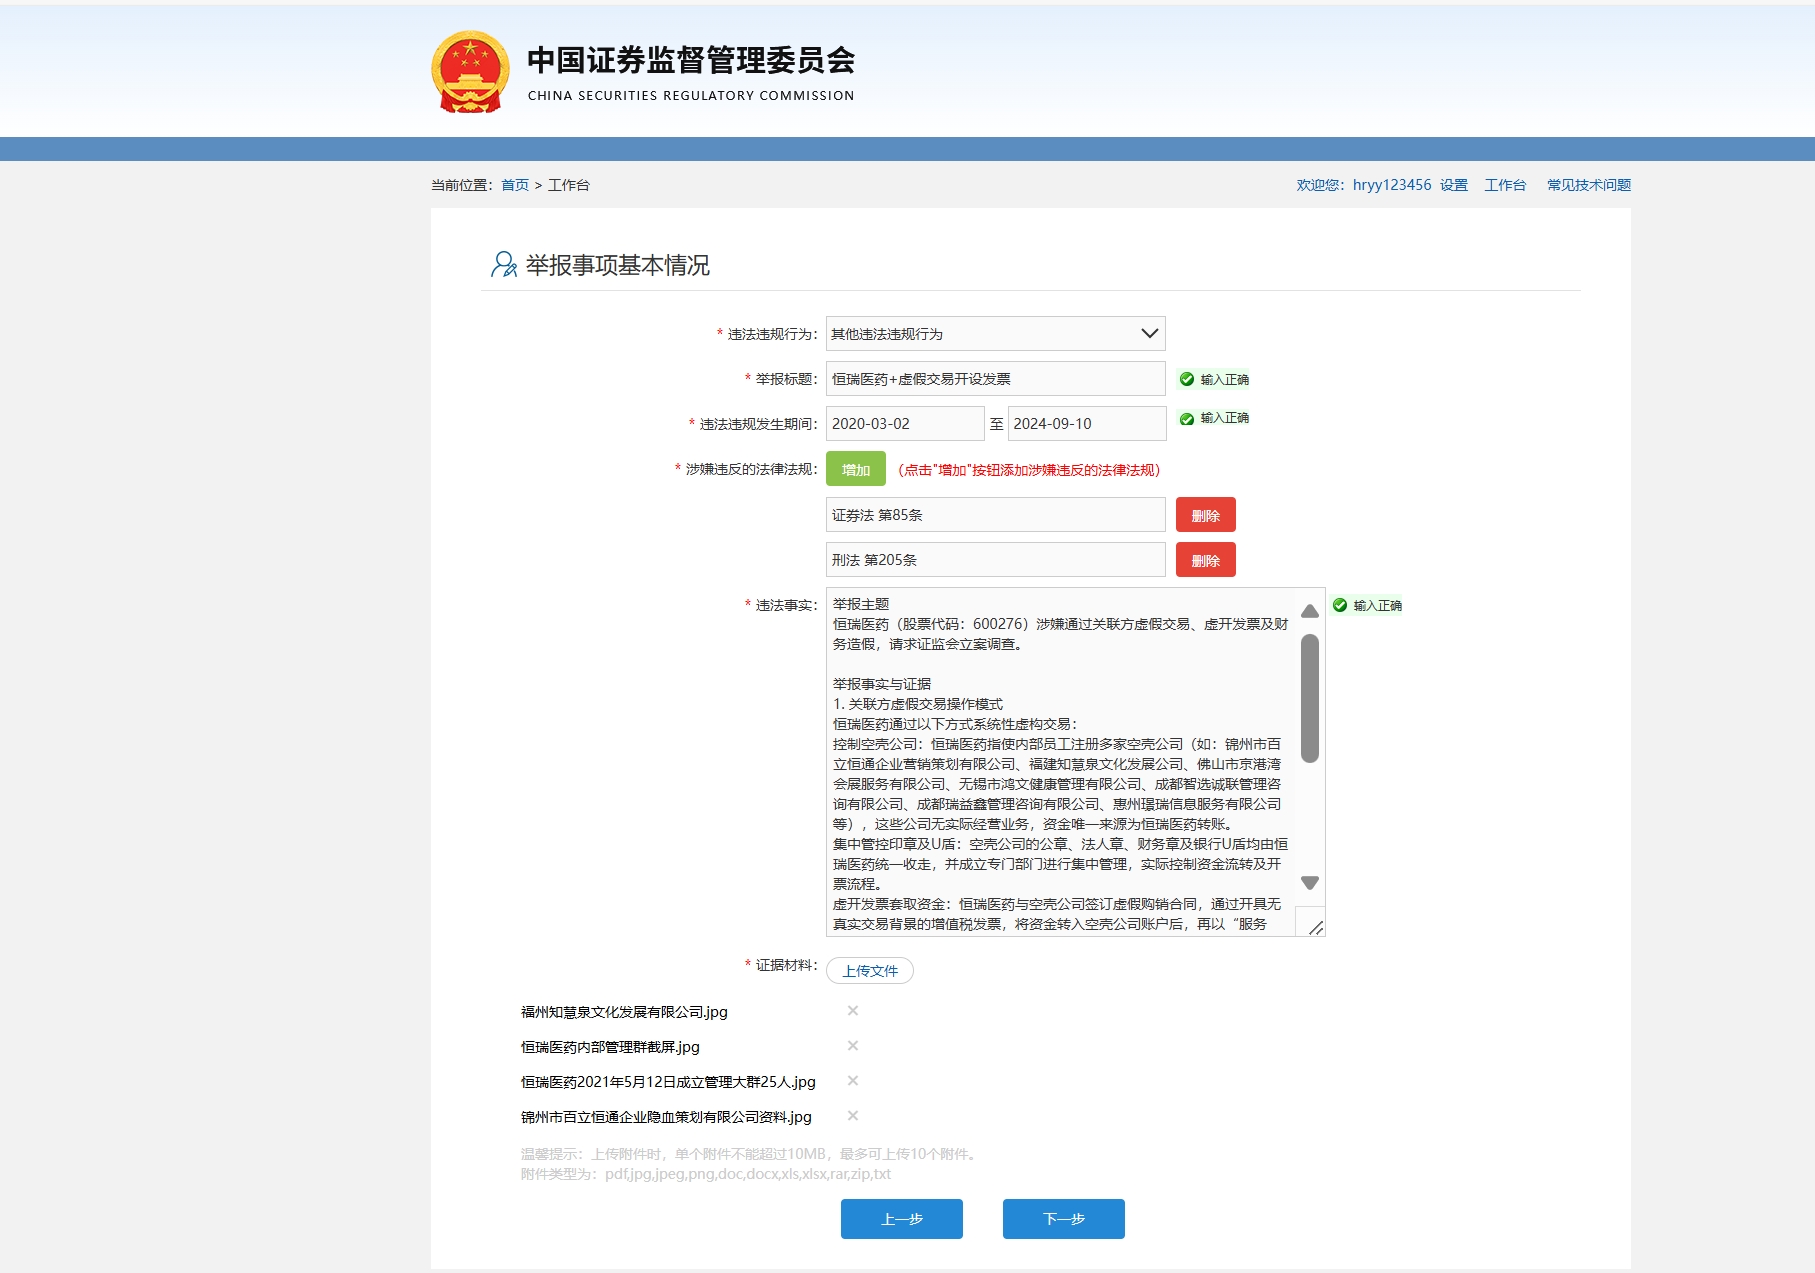Image resolution: width=1815 pixels, height=1273 pixels.
Task: Click the username hryy123456
Action: (x=1392, y=185)
